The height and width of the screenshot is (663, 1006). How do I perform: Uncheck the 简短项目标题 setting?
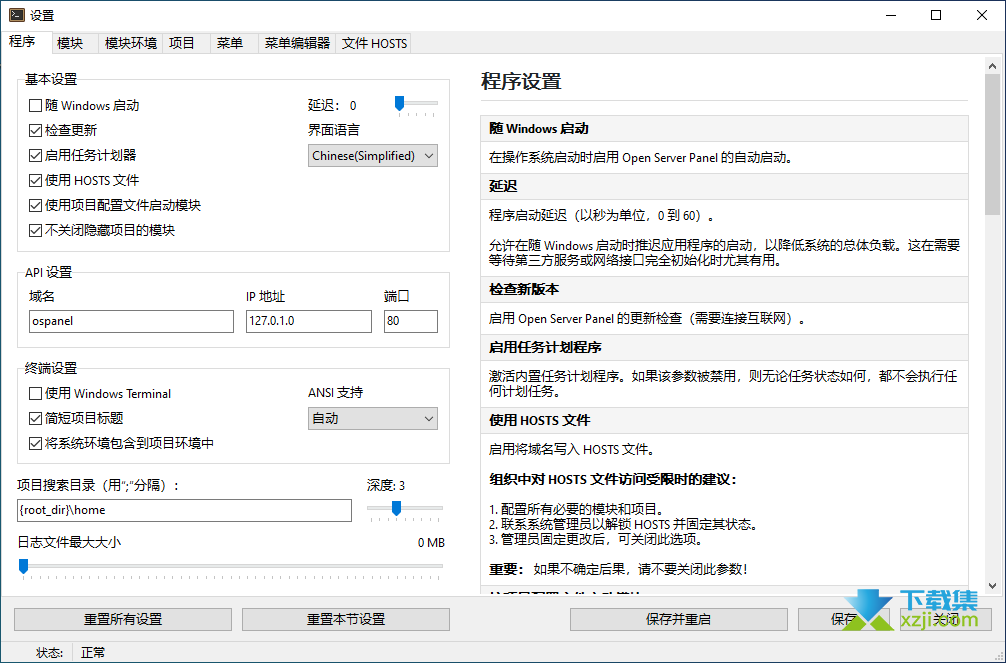coord(34,418)
